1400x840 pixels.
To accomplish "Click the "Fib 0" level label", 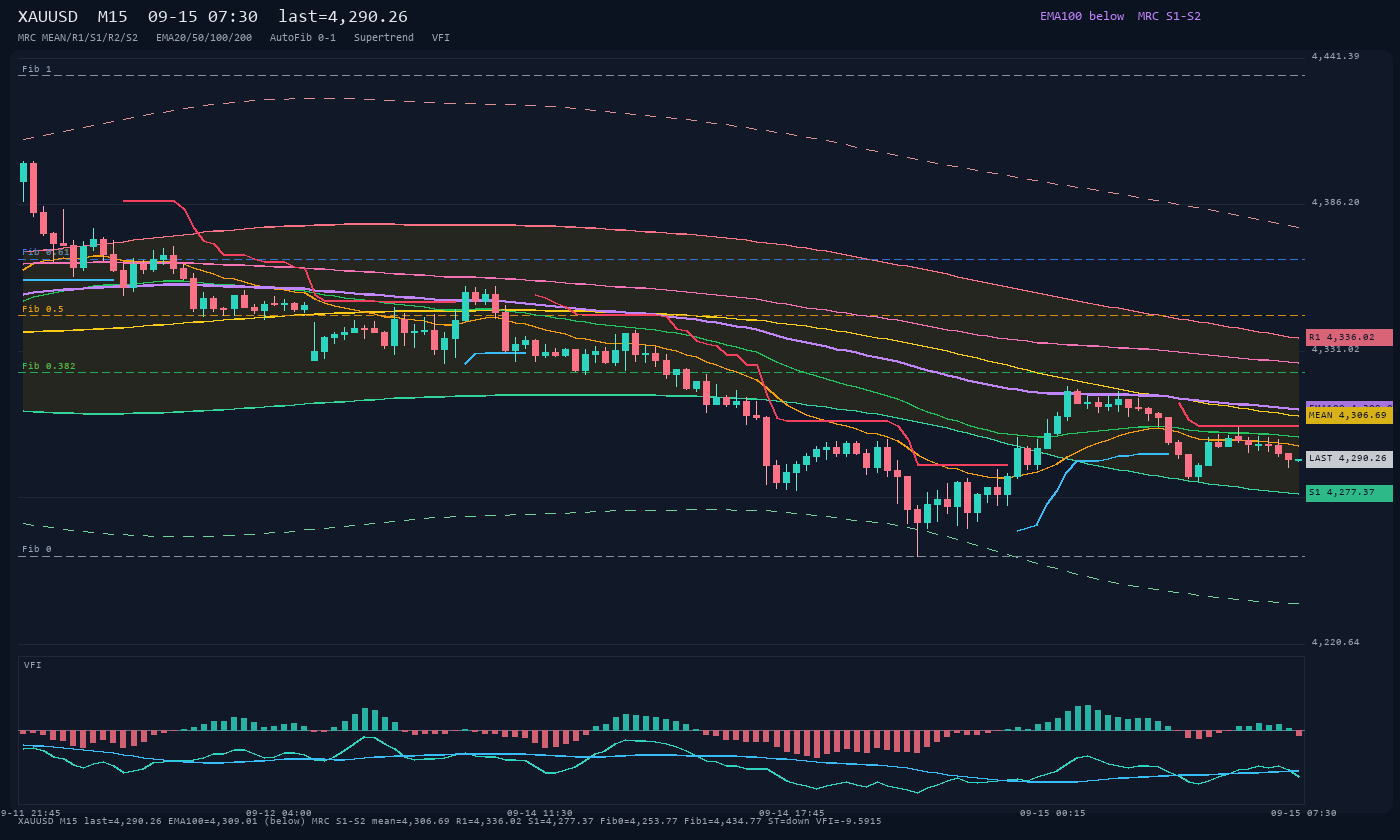I will [x=37, y=549].
